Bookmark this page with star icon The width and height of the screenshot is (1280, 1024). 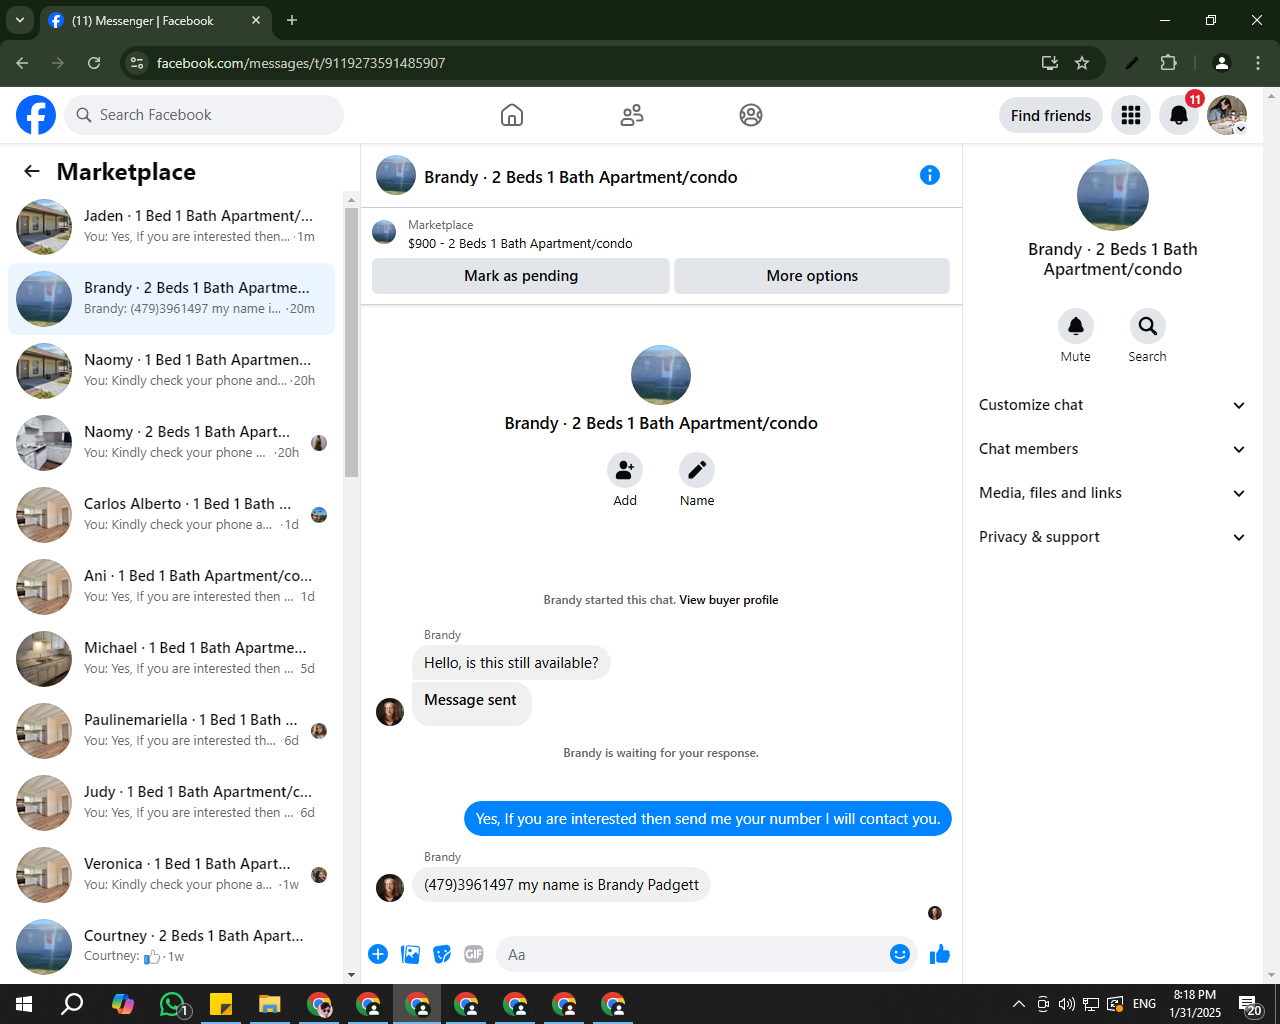[1082, 63]
